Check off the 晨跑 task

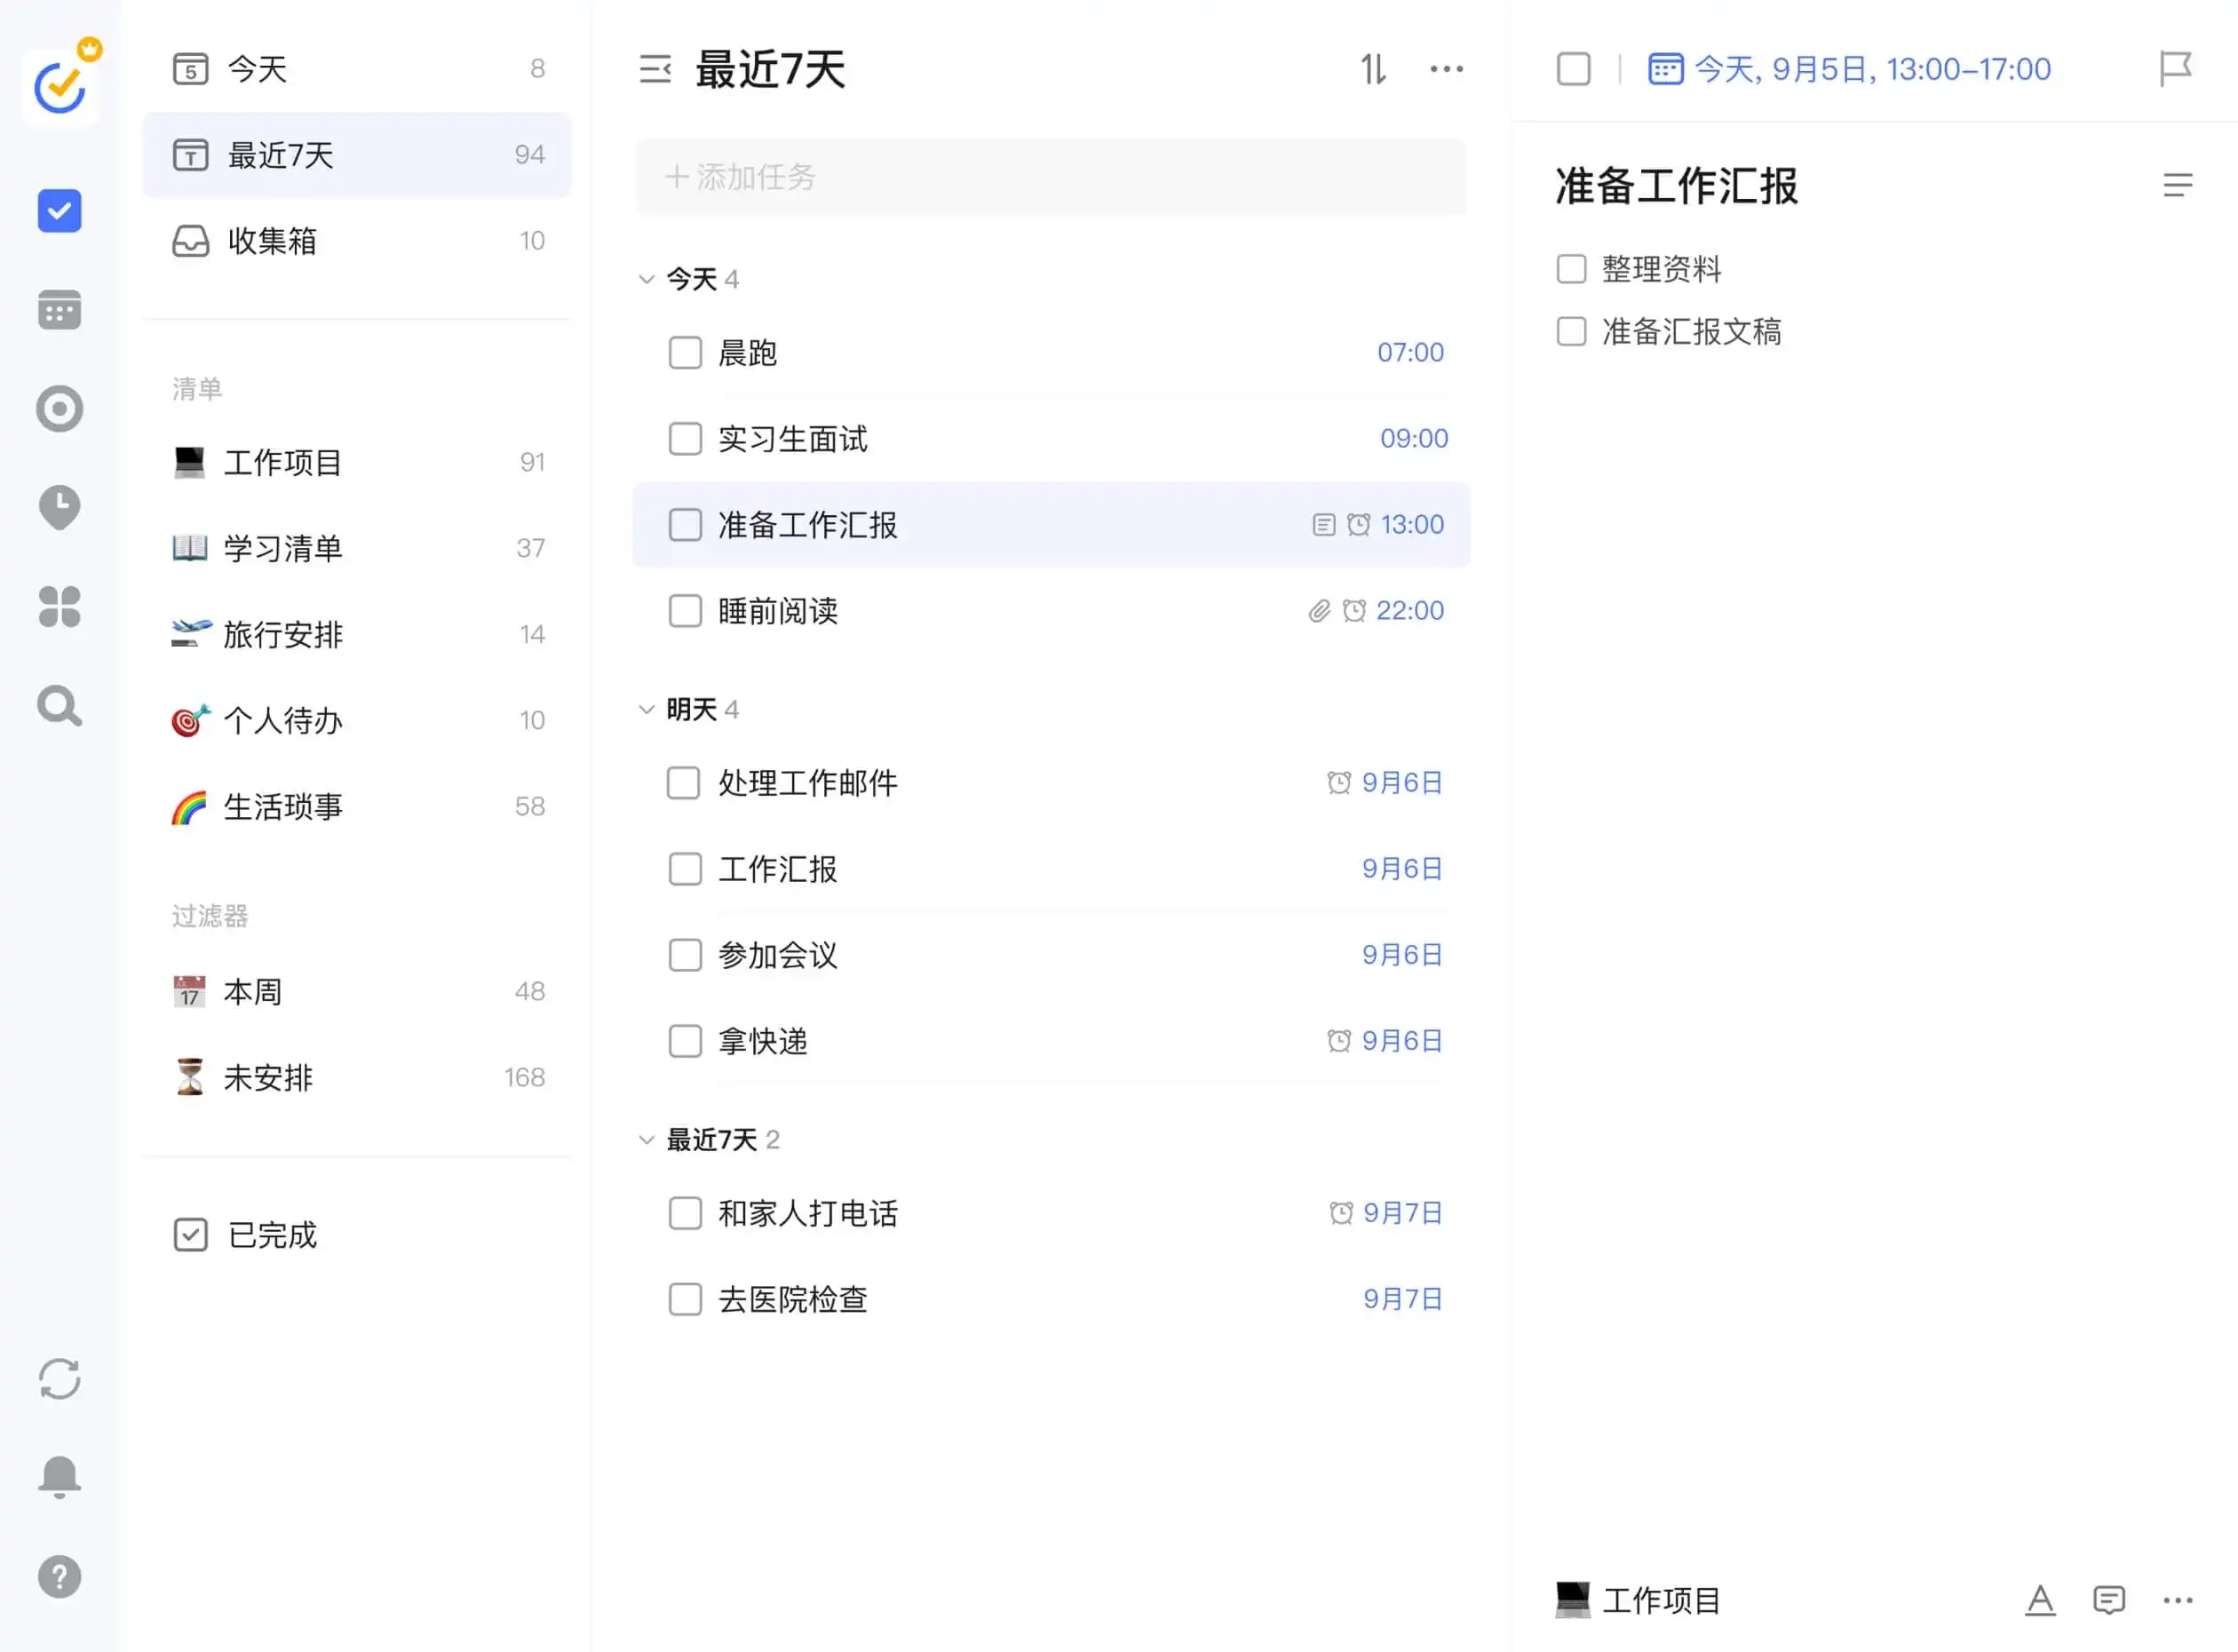[685, 352]
